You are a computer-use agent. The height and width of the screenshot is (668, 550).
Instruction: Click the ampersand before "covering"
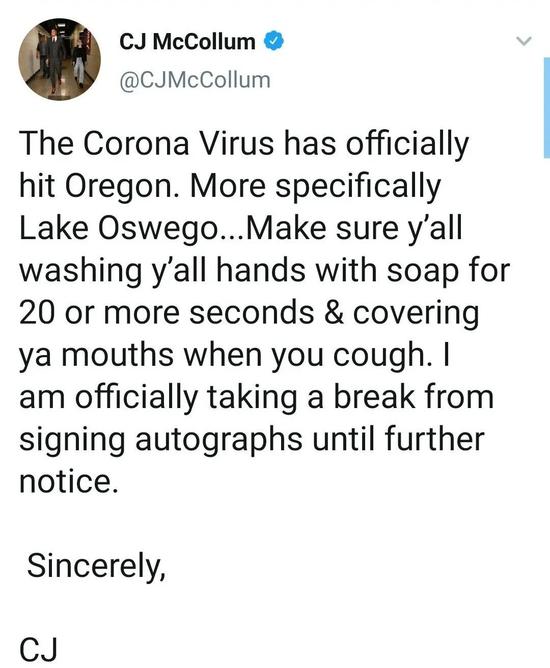(x=334, y=313)
